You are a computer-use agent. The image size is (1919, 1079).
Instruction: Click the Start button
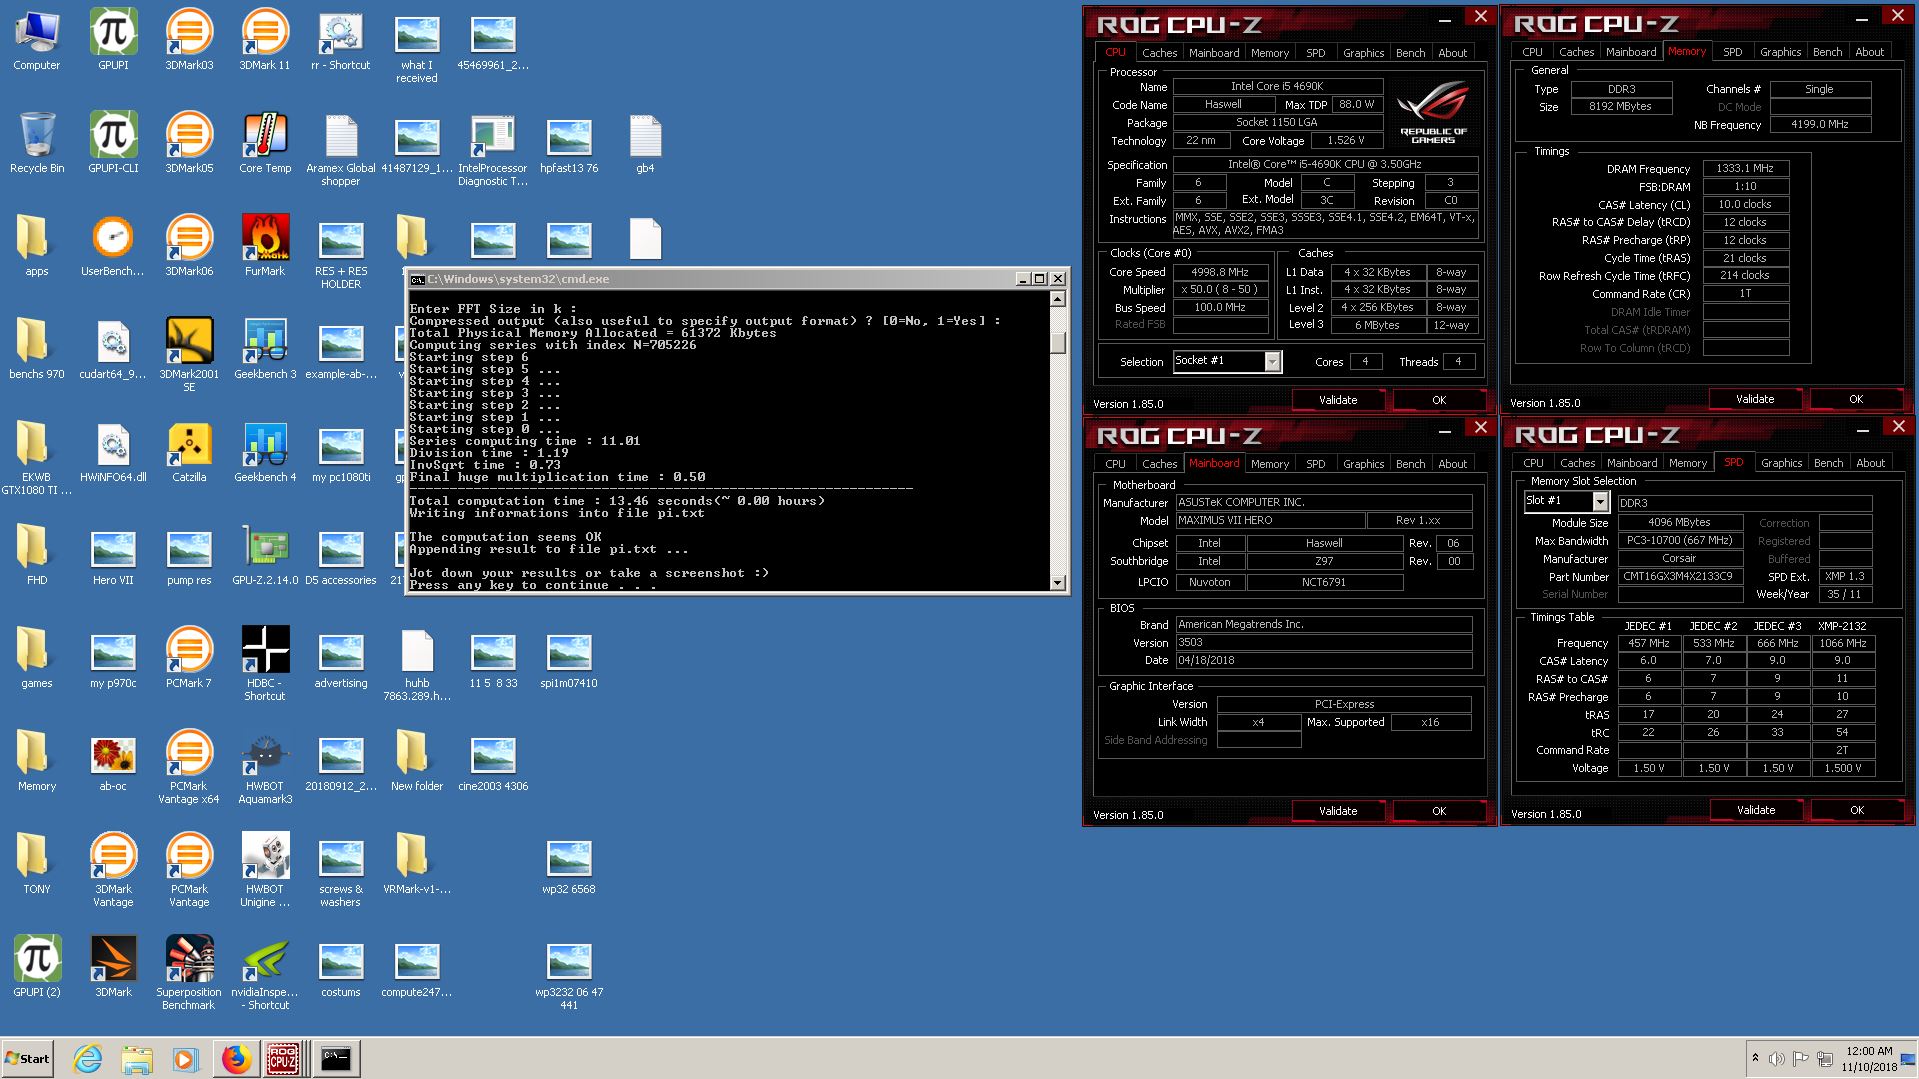(27, 1059)
